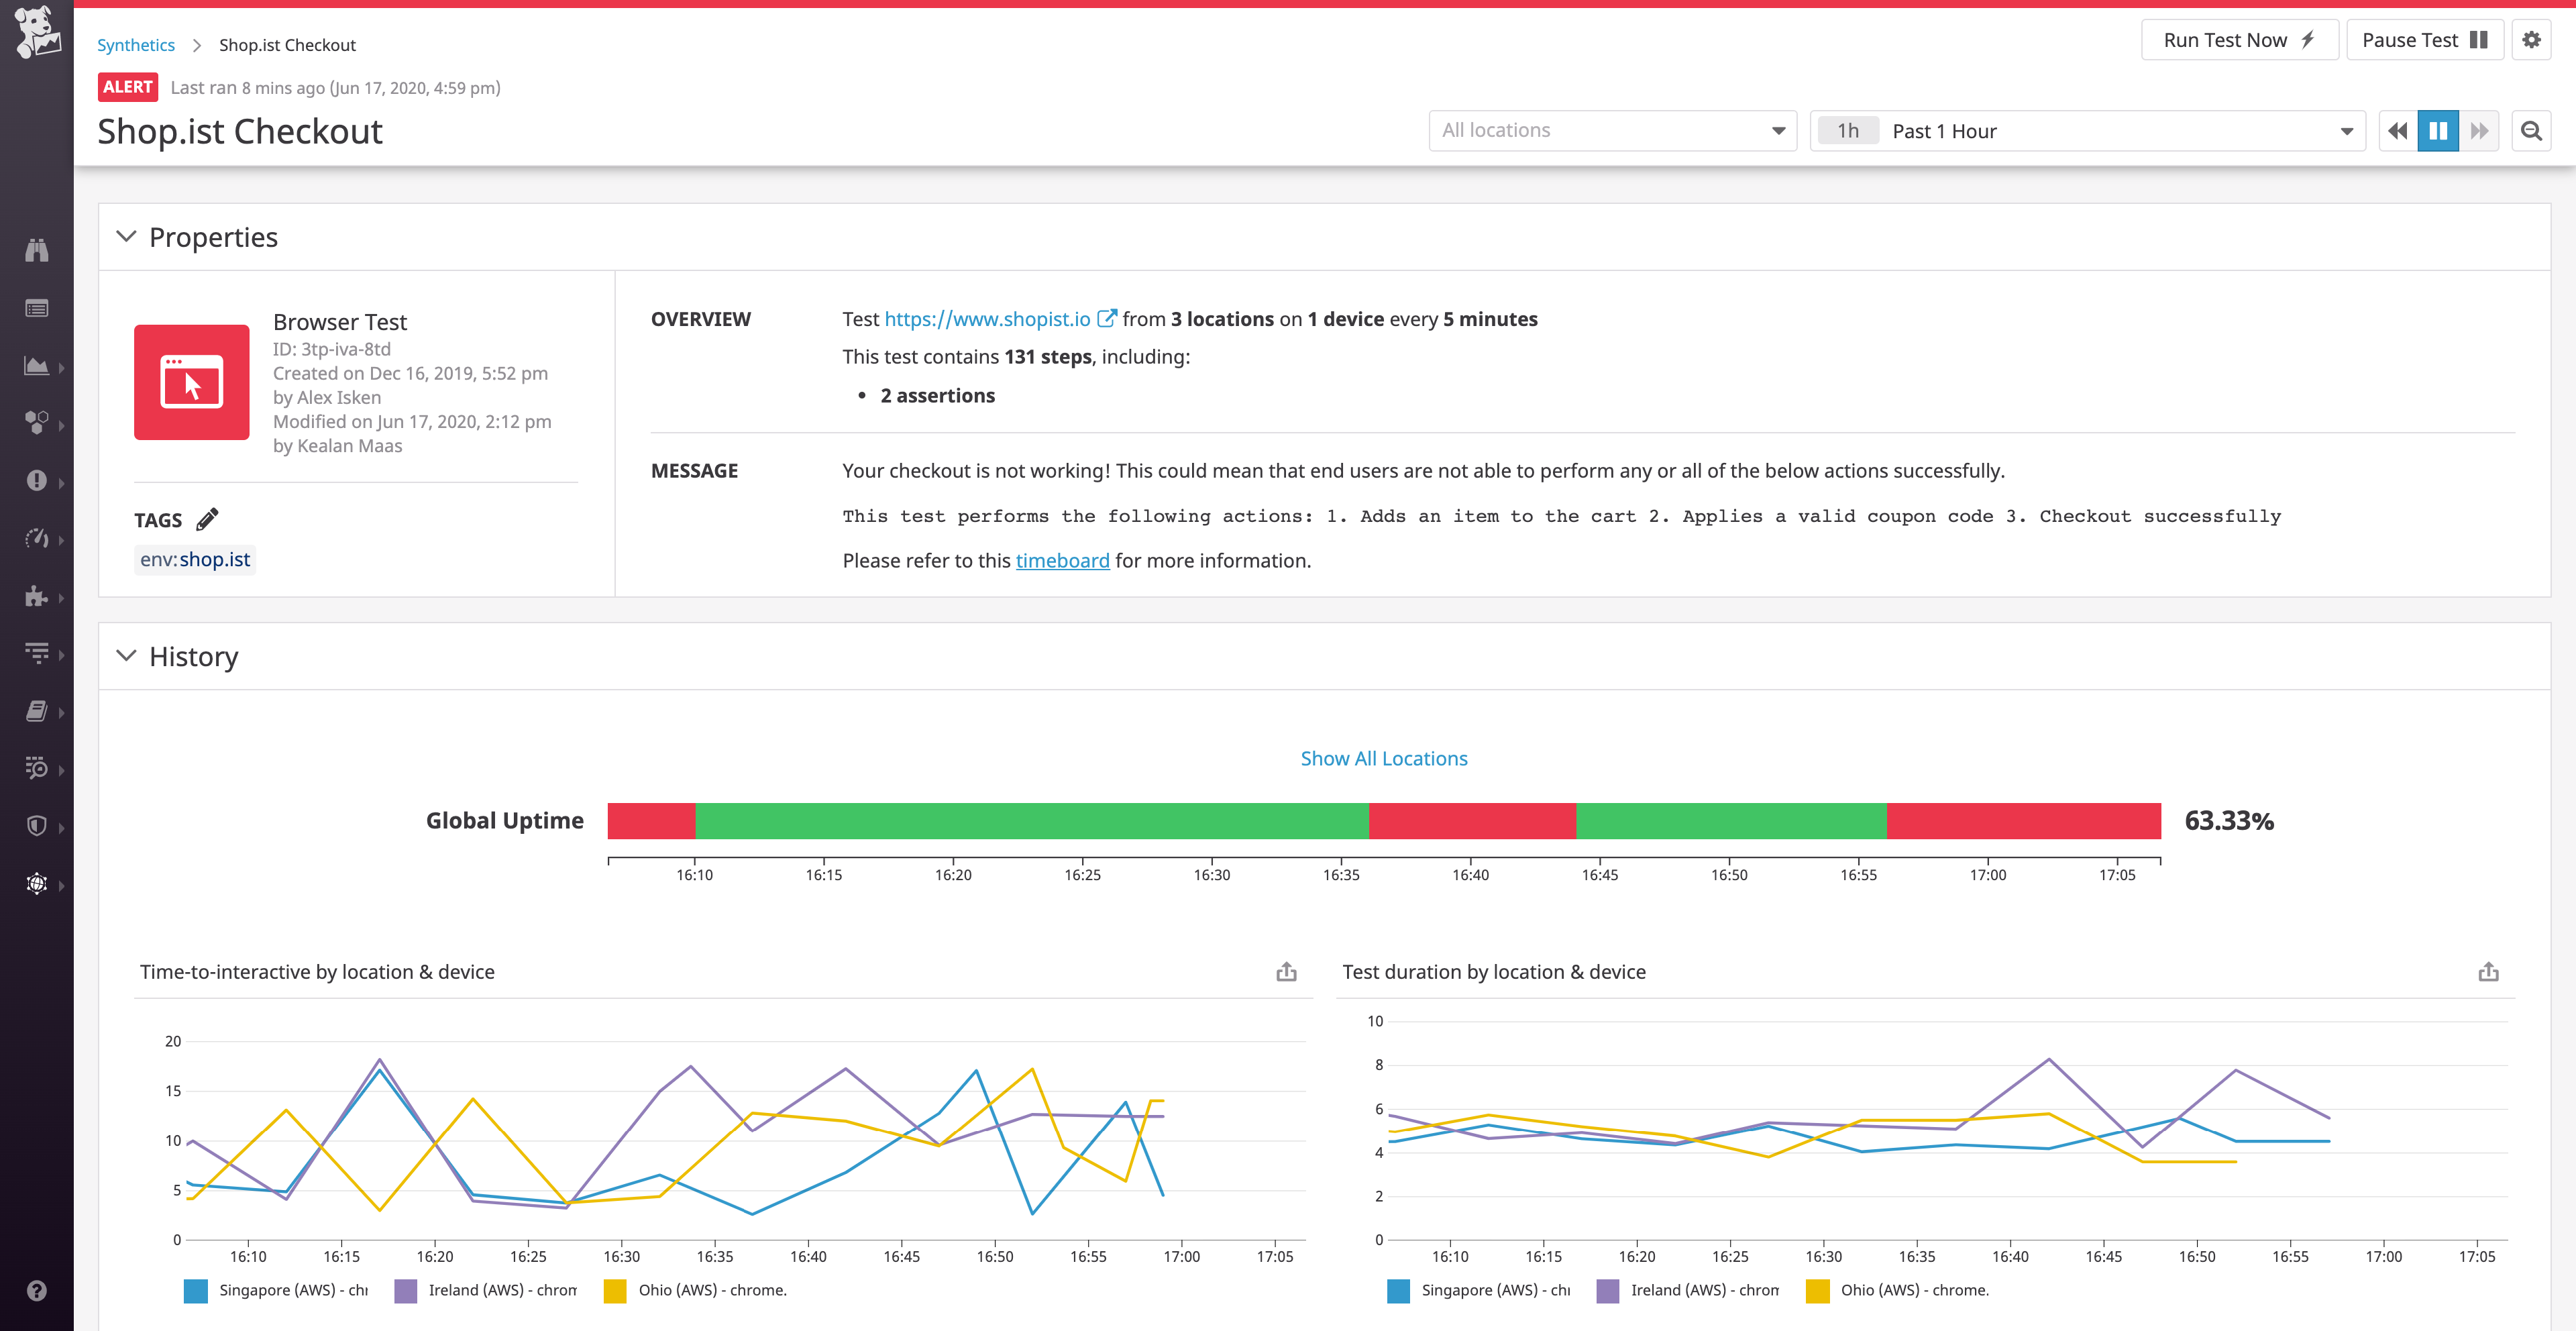This screenshot has height=1331, width=2576.
Task: Collapse the History section
Action: 126,656
